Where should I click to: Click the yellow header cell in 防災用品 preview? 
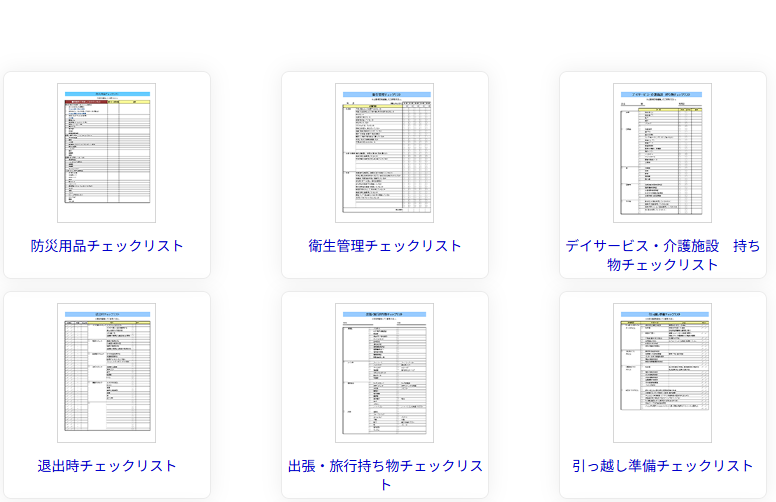point(134,102)
